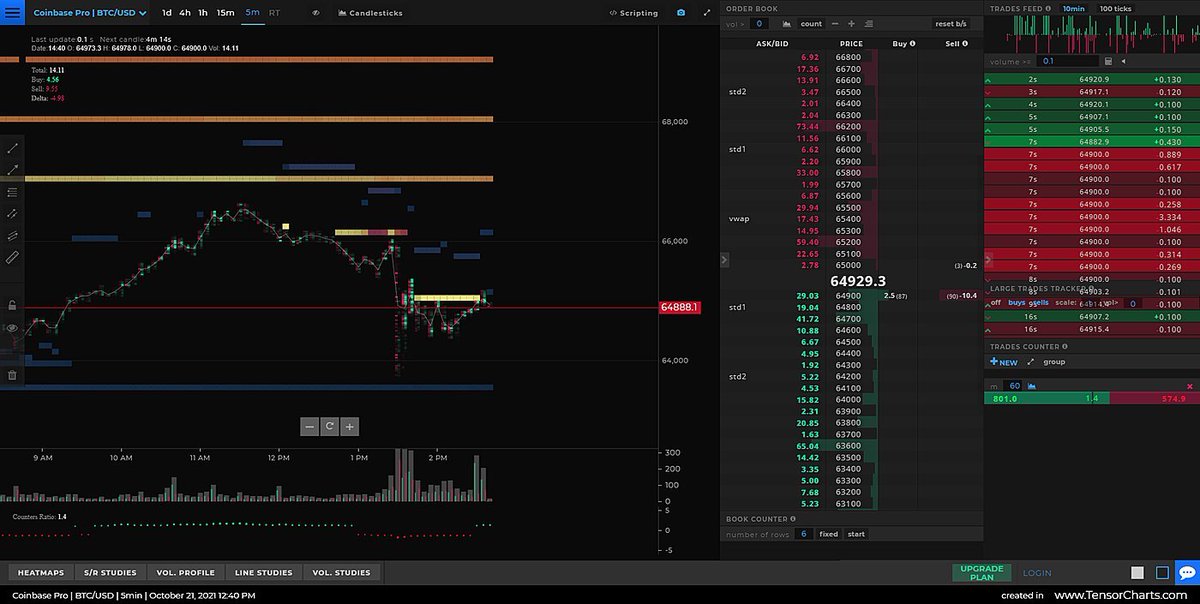Toggle order book chart icon beside count
This screenshot has height=604, width=1200.
(787, 23)
